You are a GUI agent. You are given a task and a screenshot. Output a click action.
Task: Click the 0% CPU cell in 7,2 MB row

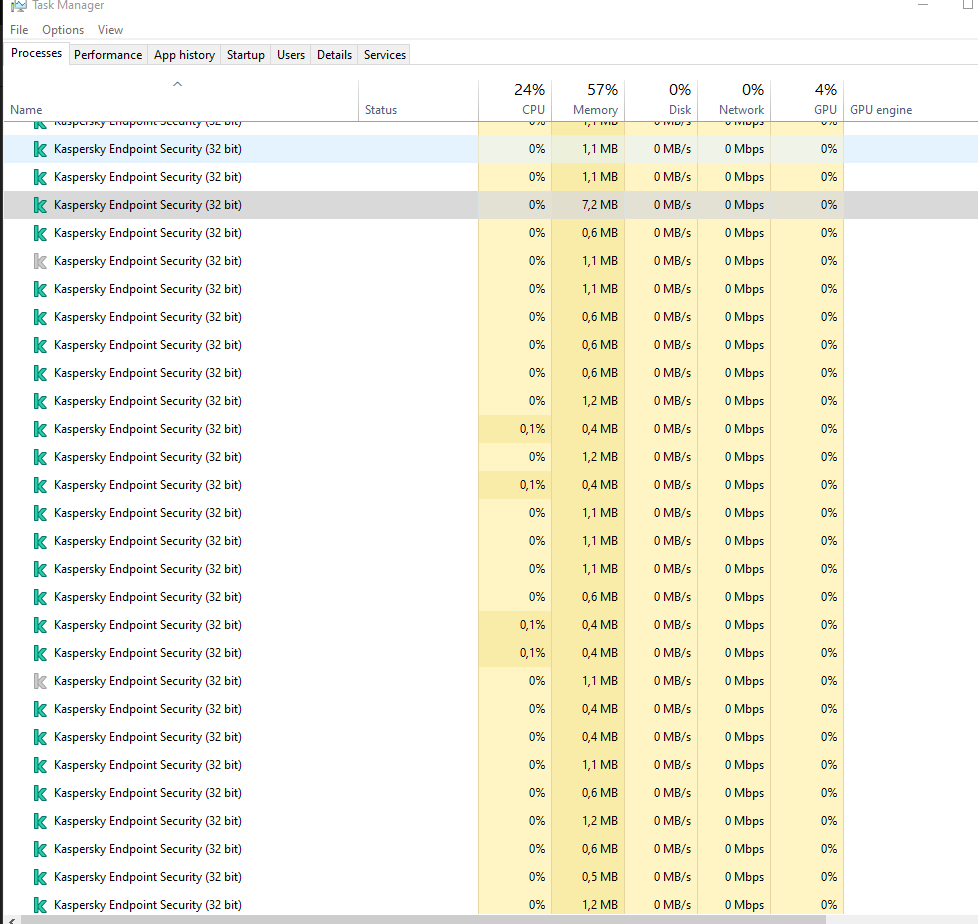515,205
